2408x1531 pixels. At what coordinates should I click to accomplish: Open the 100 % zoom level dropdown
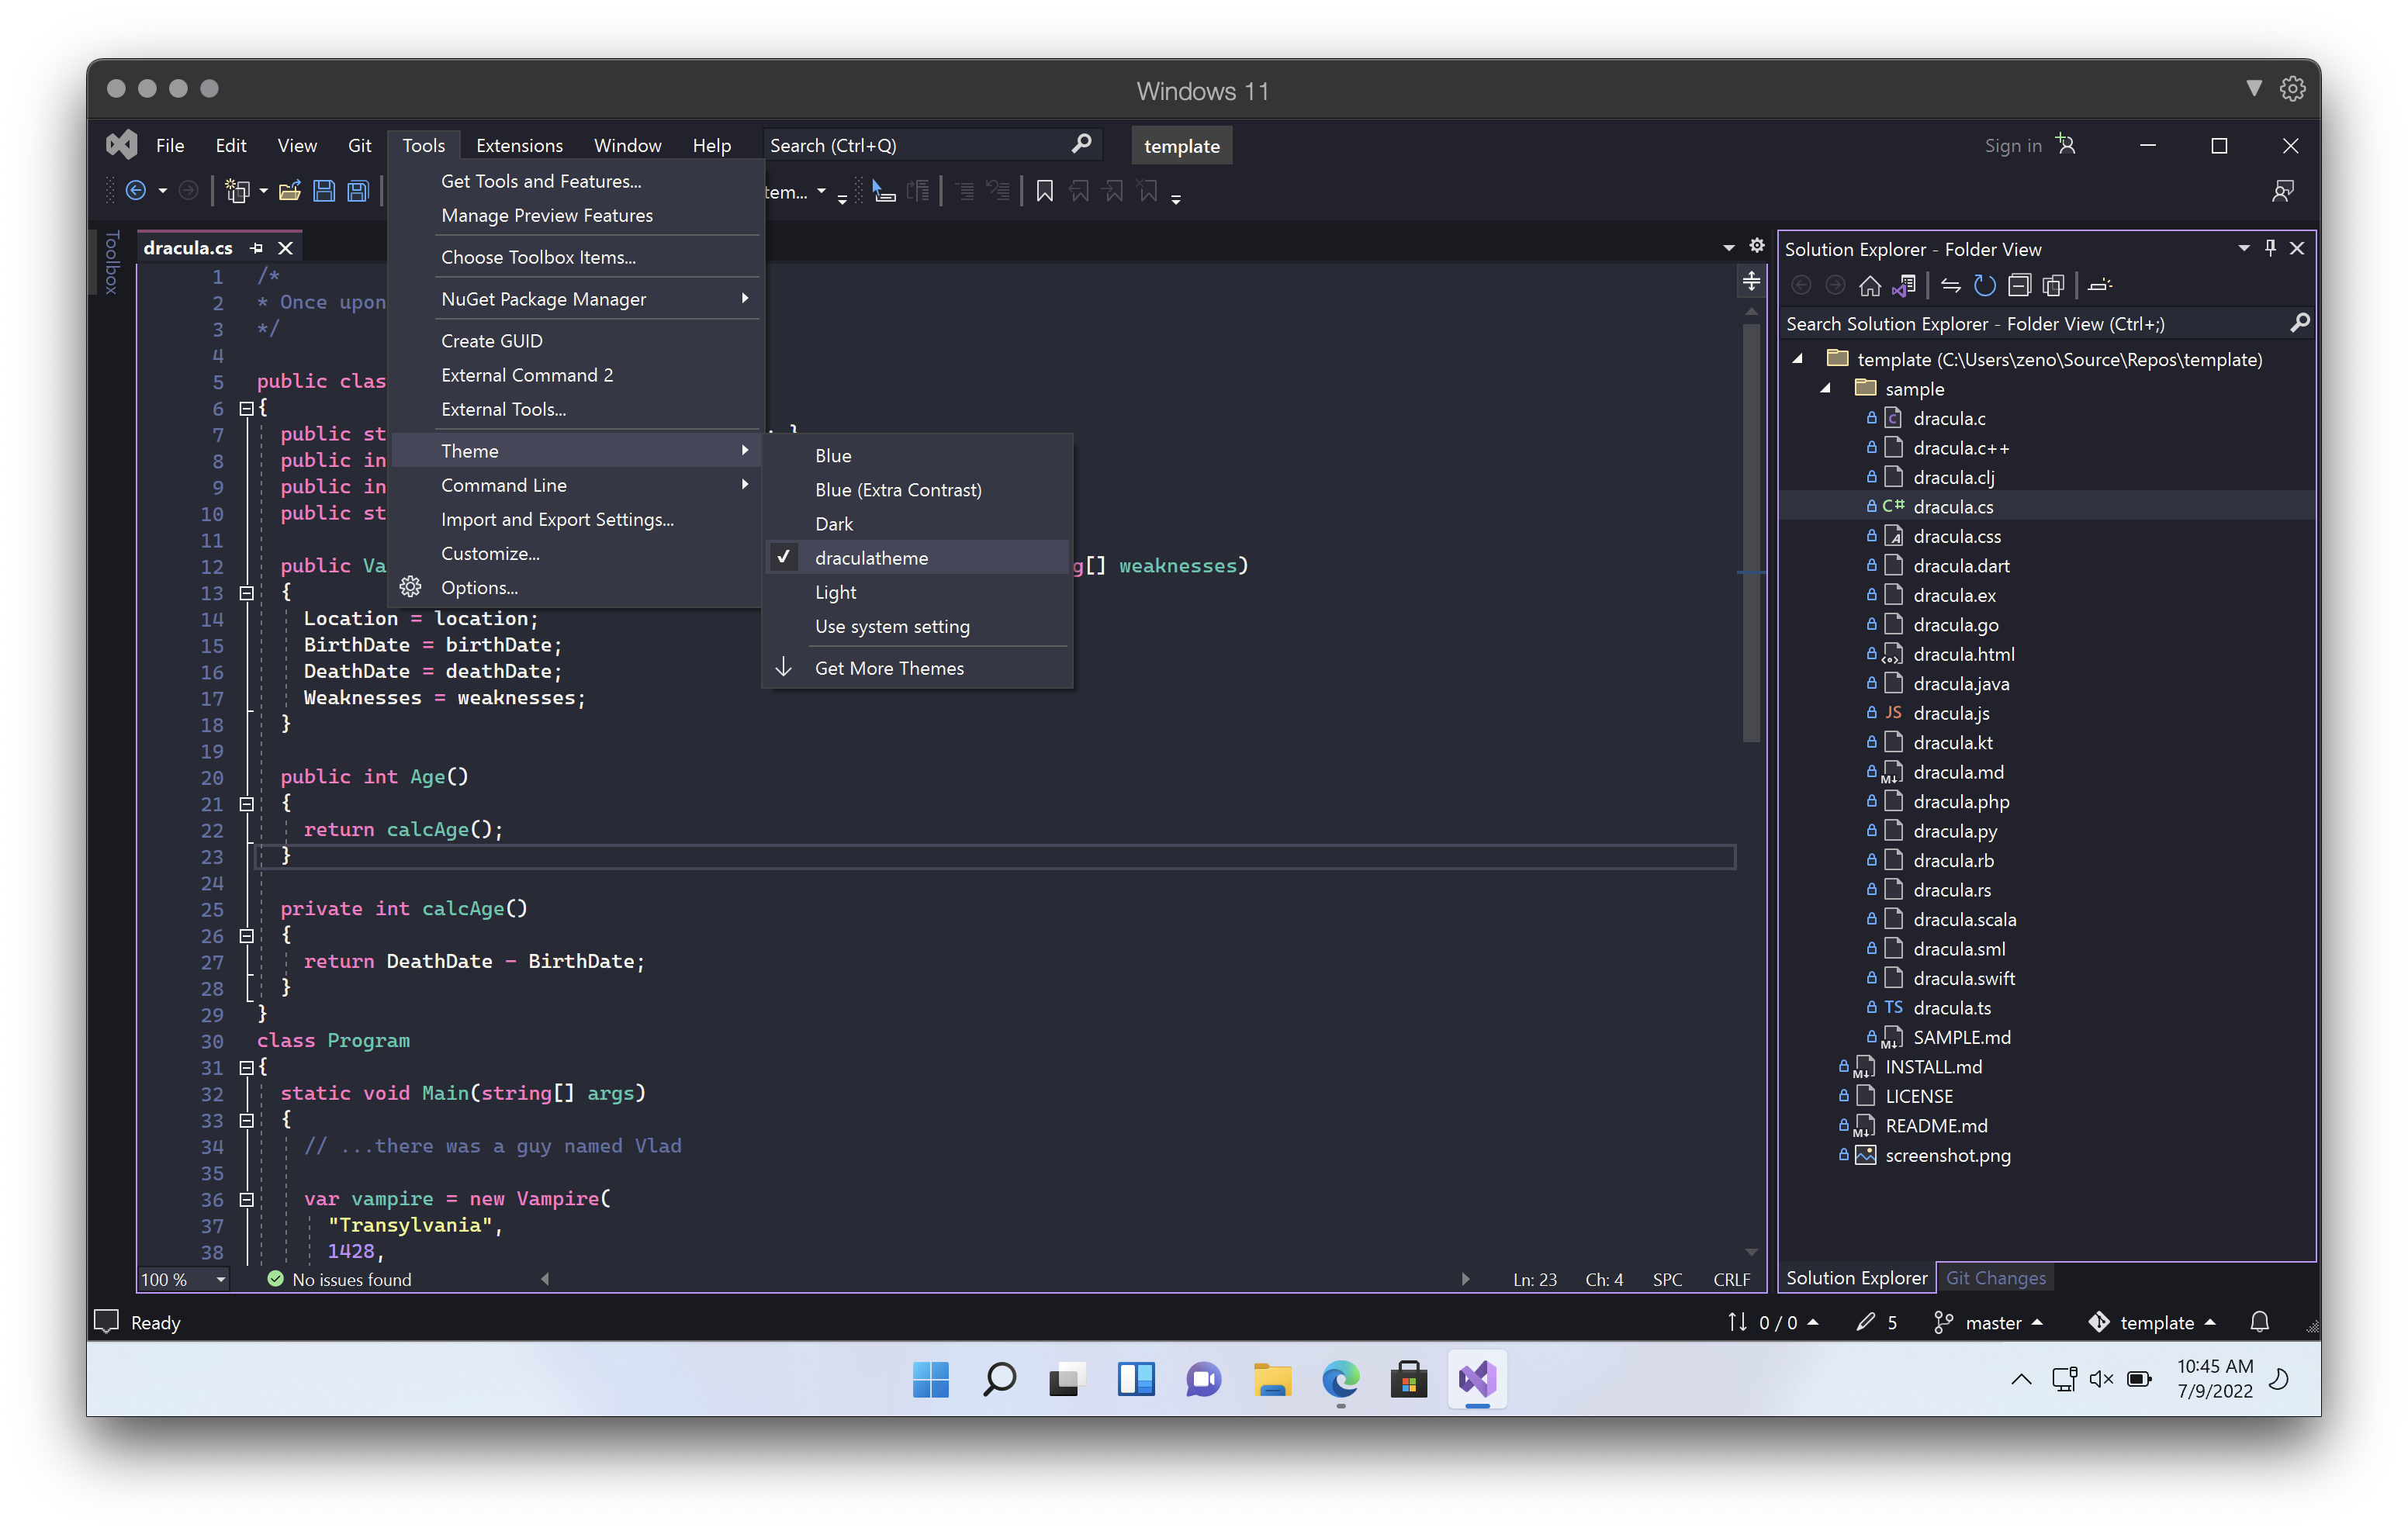[220, 1279]
